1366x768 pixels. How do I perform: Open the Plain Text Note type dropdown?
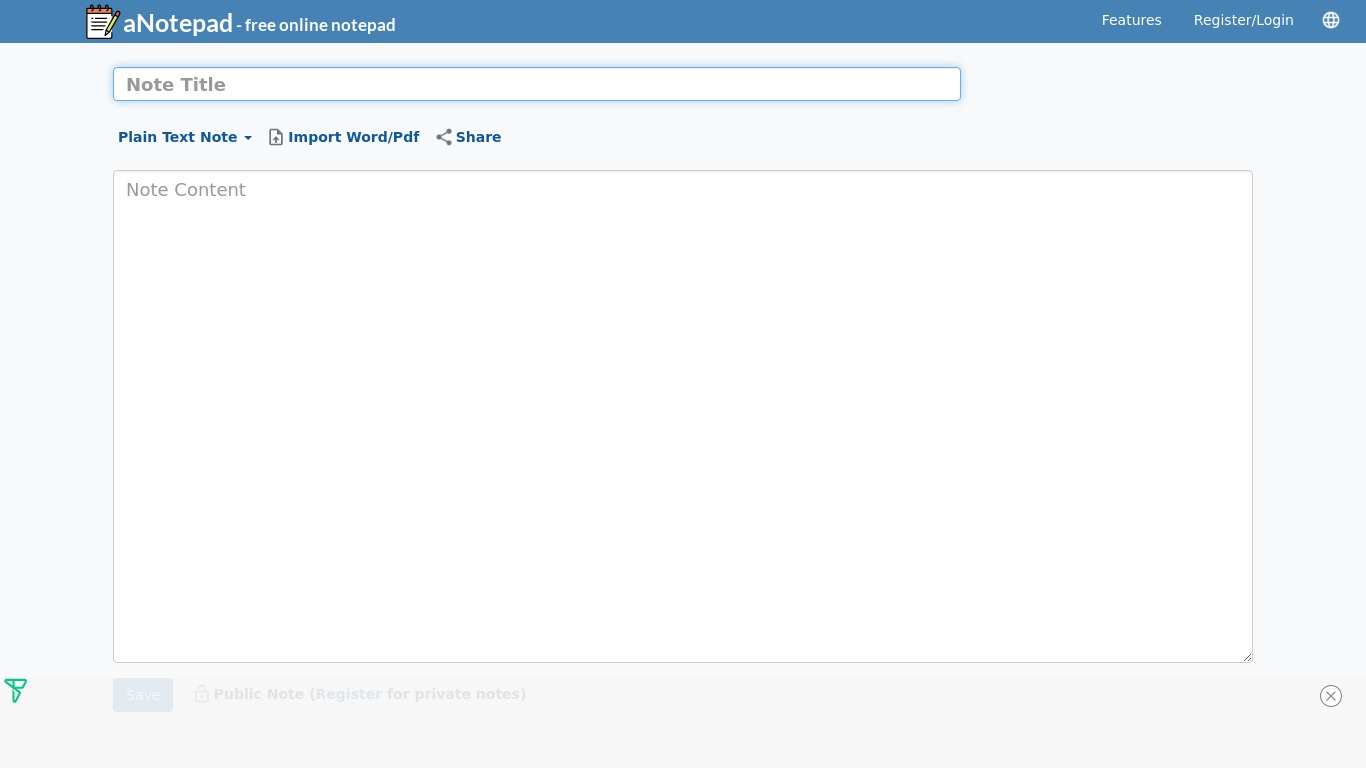[178, 137]
